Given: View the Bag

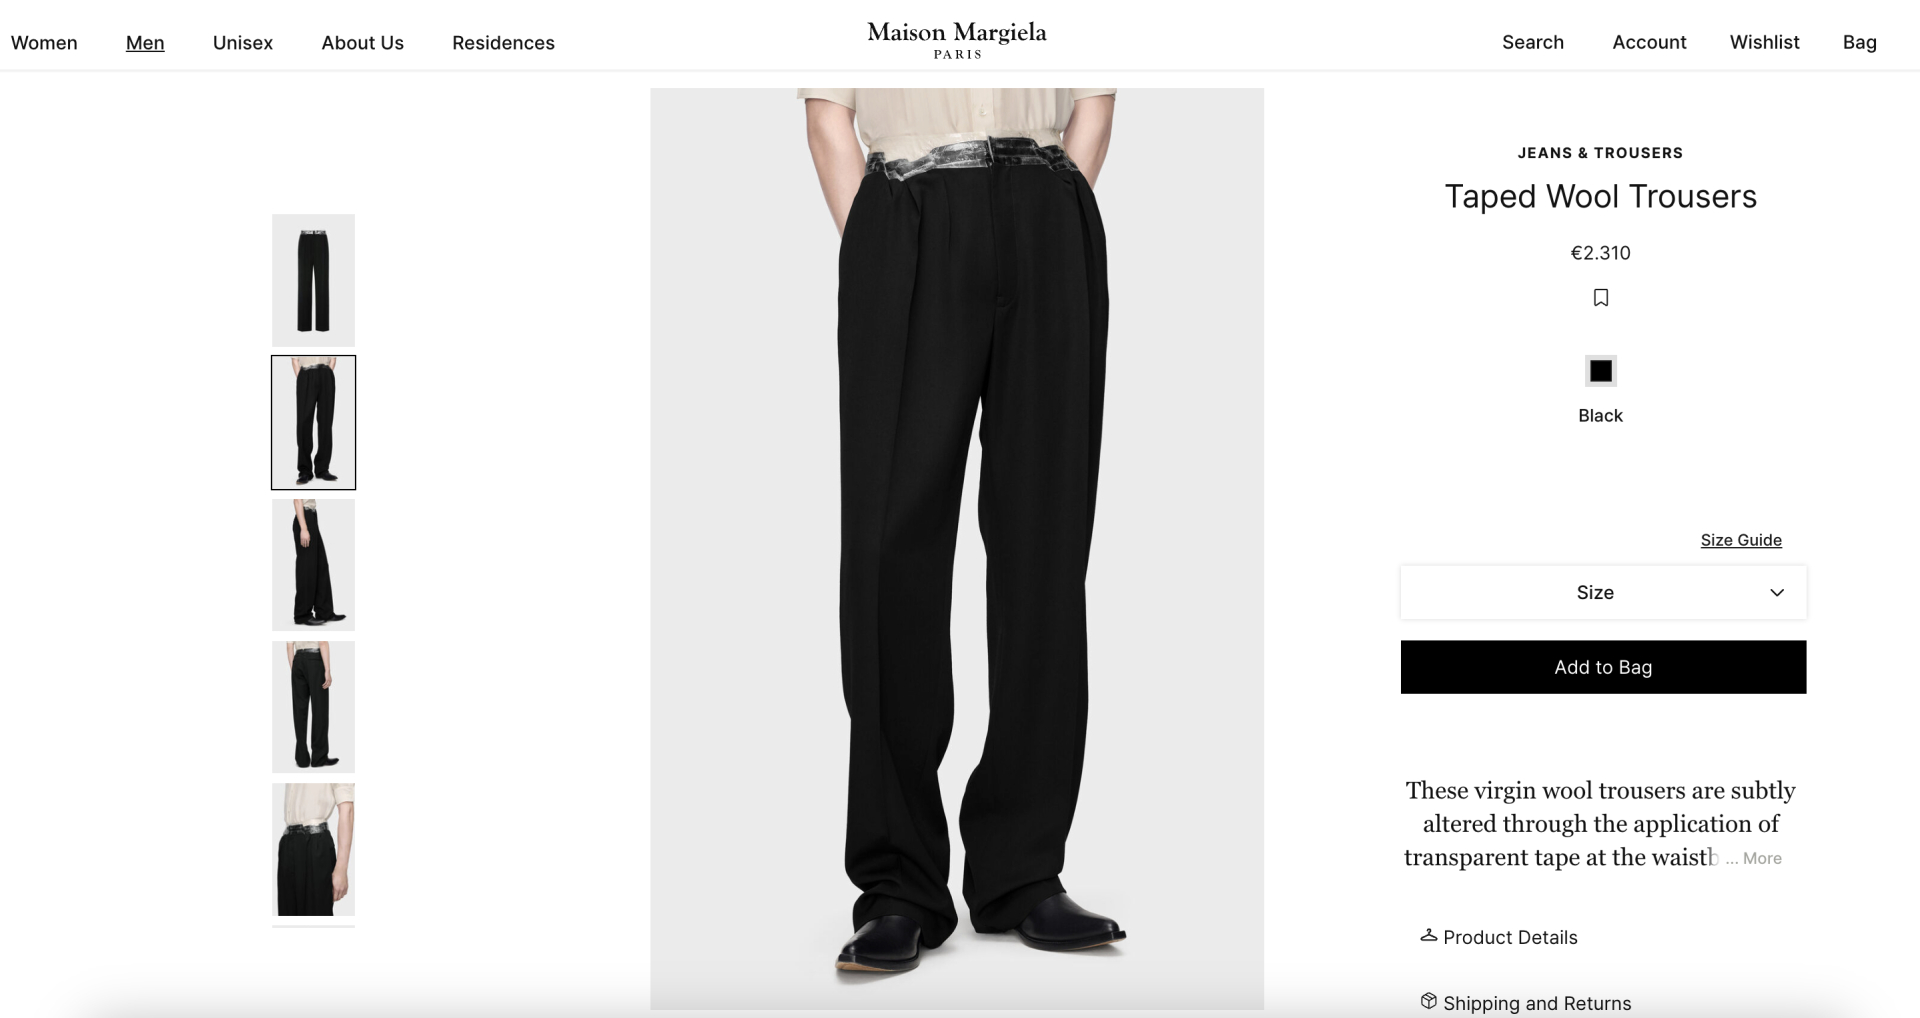Looking at the screenshot, I should (x=1859, y=42).
